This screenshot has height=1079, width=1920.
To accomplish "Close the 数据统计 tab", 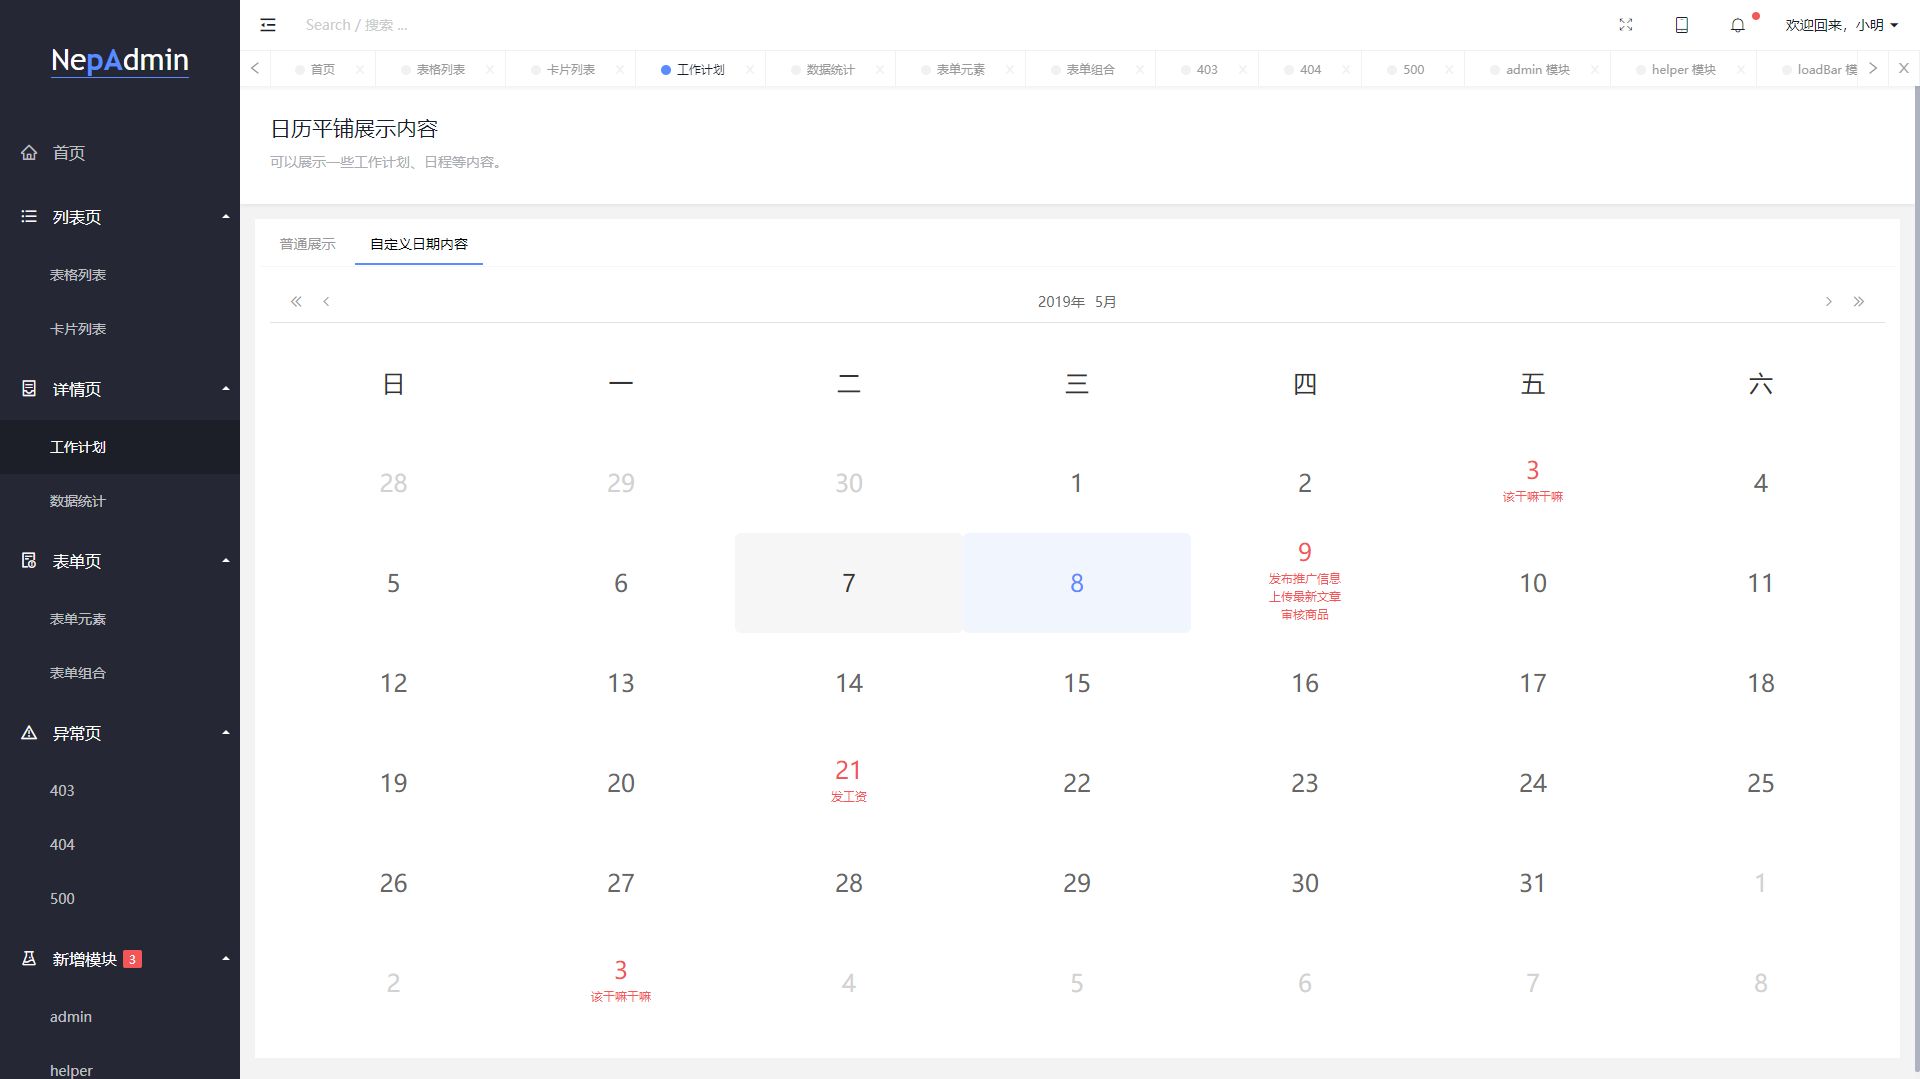I will (x=880, y=70).
